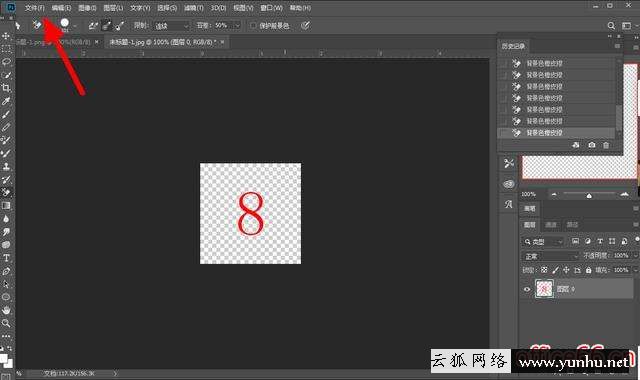Select the Ellipse shape tool
This screenshot has height=380, width=640.
pos(6,297)
